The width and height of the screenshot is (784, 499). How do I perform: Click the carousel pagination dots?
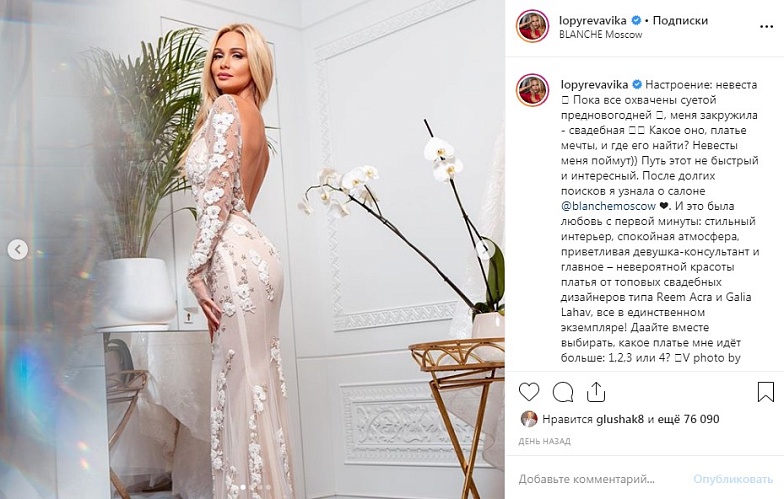255,486
